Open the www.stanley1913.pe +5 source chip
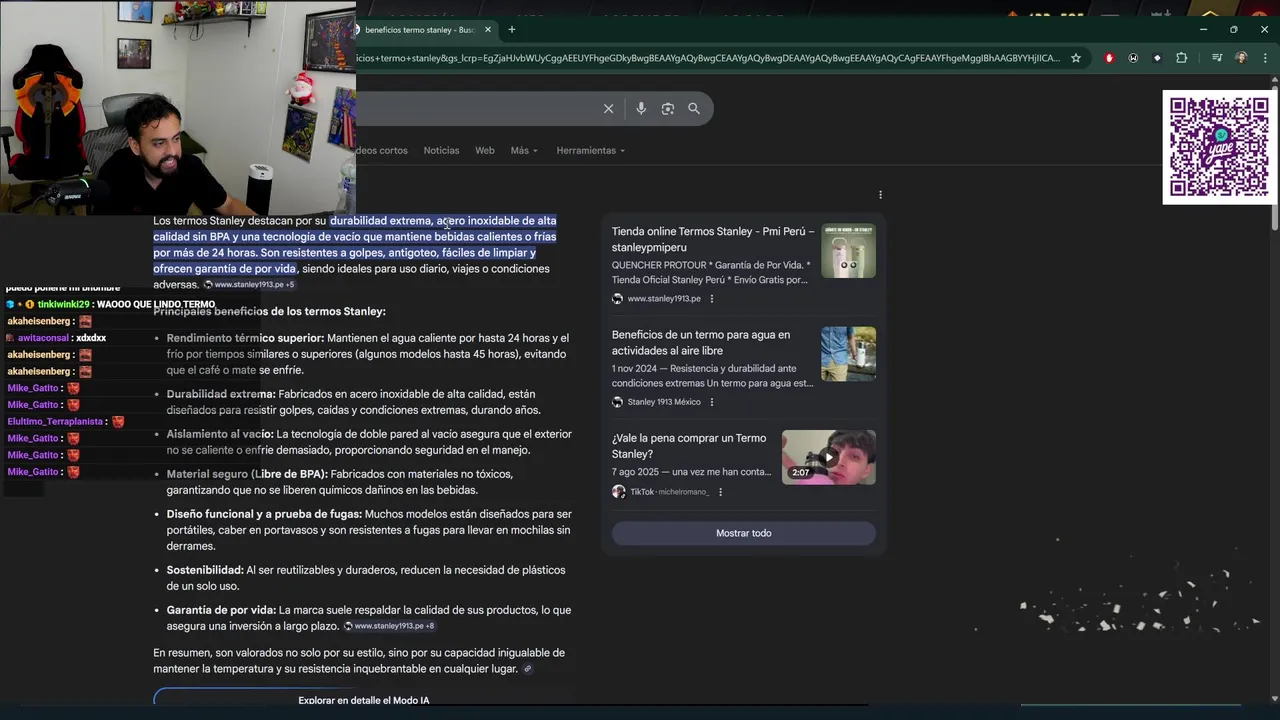This screenshot has width=1280, height=720. pyautogui.click(x=249, y=285)
